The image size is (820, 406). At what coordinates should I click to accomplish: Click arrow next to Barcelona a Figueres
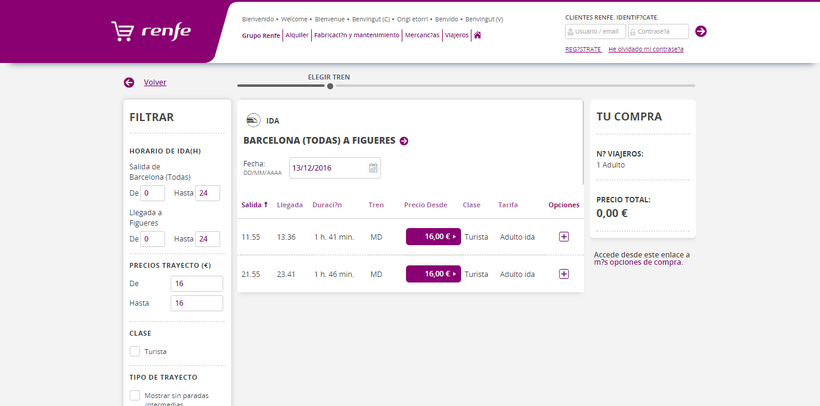pos(404,141)
